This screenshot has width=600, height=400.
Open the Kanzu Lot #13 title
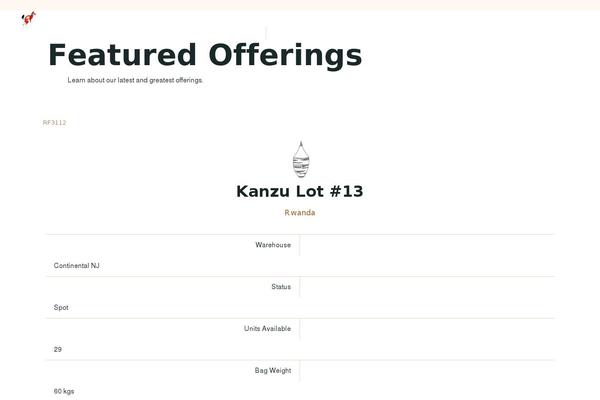[300, 191]
